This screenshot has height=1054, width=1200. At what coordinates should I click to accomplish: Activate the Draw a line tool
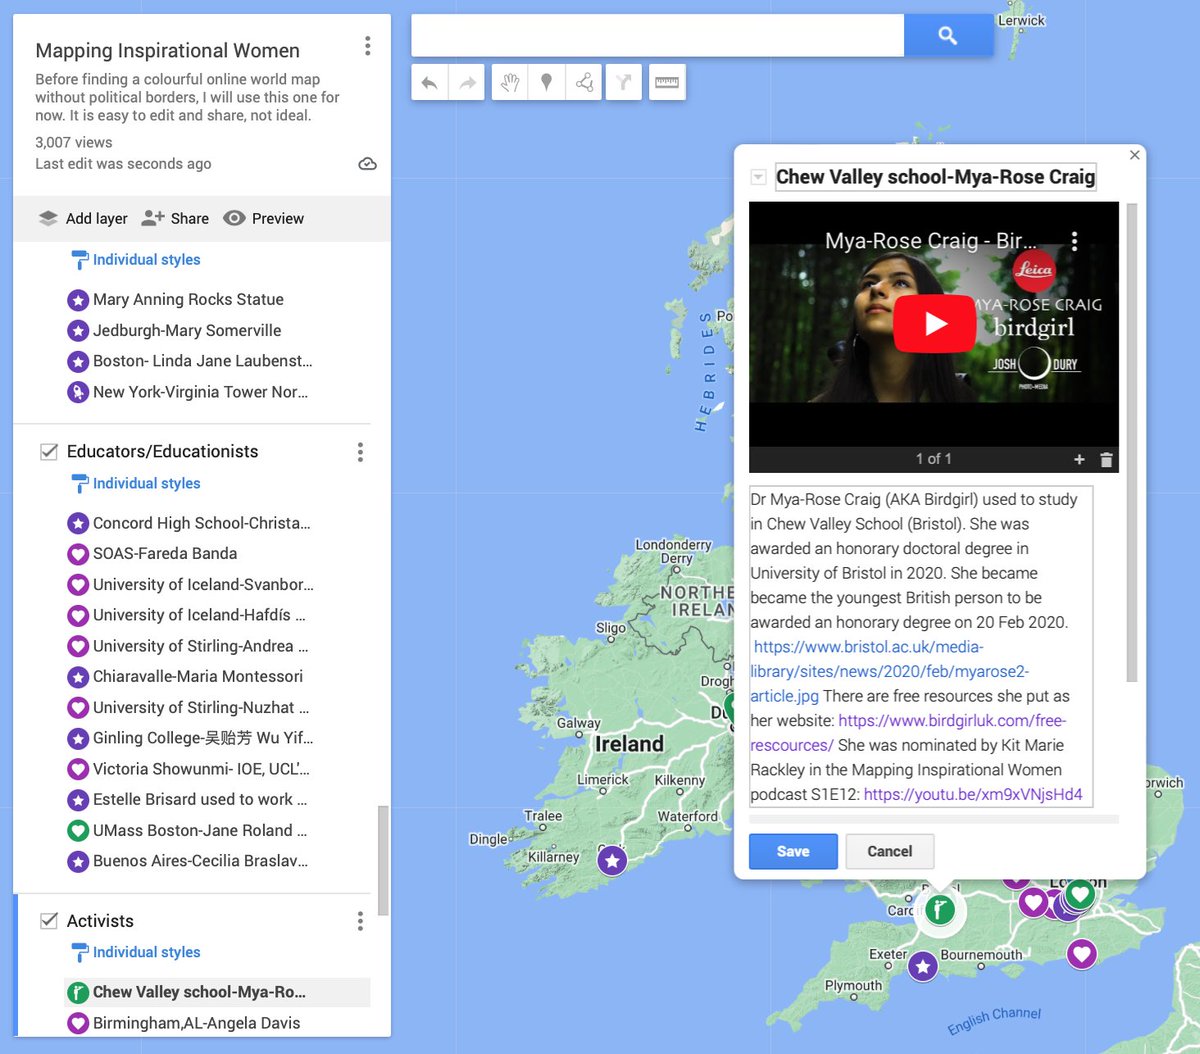584,82
